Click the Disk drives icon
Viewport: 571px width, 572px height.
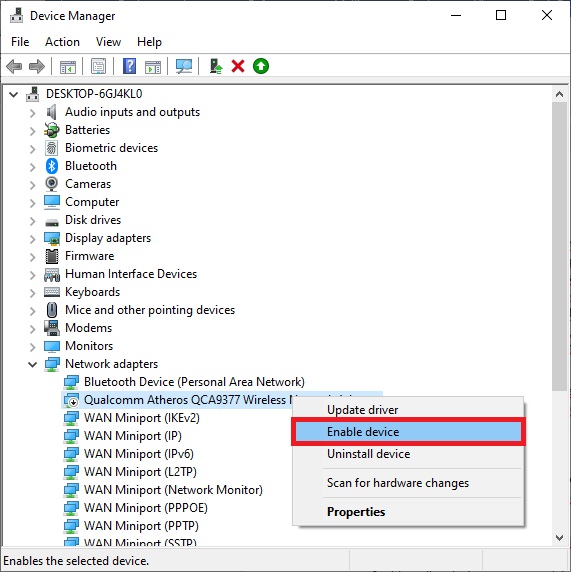(x=52, y=222)
